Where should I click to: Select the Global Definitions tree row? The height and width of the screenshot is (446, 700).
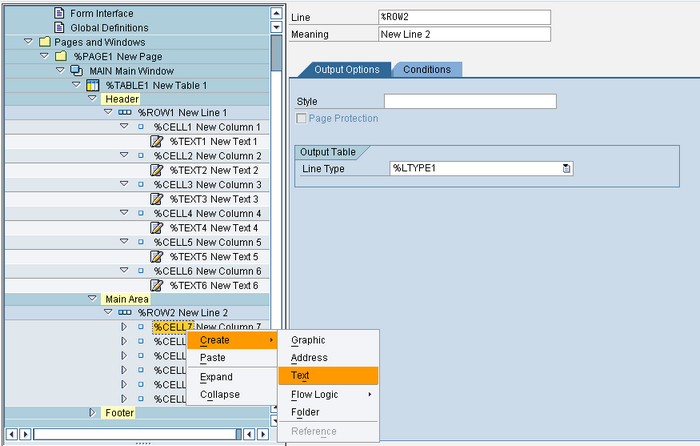click(x=137, y=28)
